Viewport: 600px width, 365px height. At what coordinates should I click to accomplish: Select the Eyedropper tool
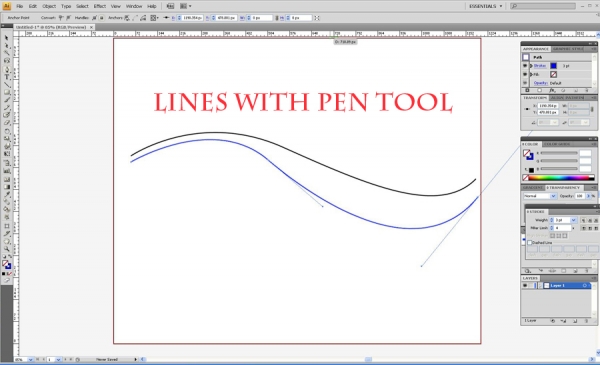click(7, 194)
